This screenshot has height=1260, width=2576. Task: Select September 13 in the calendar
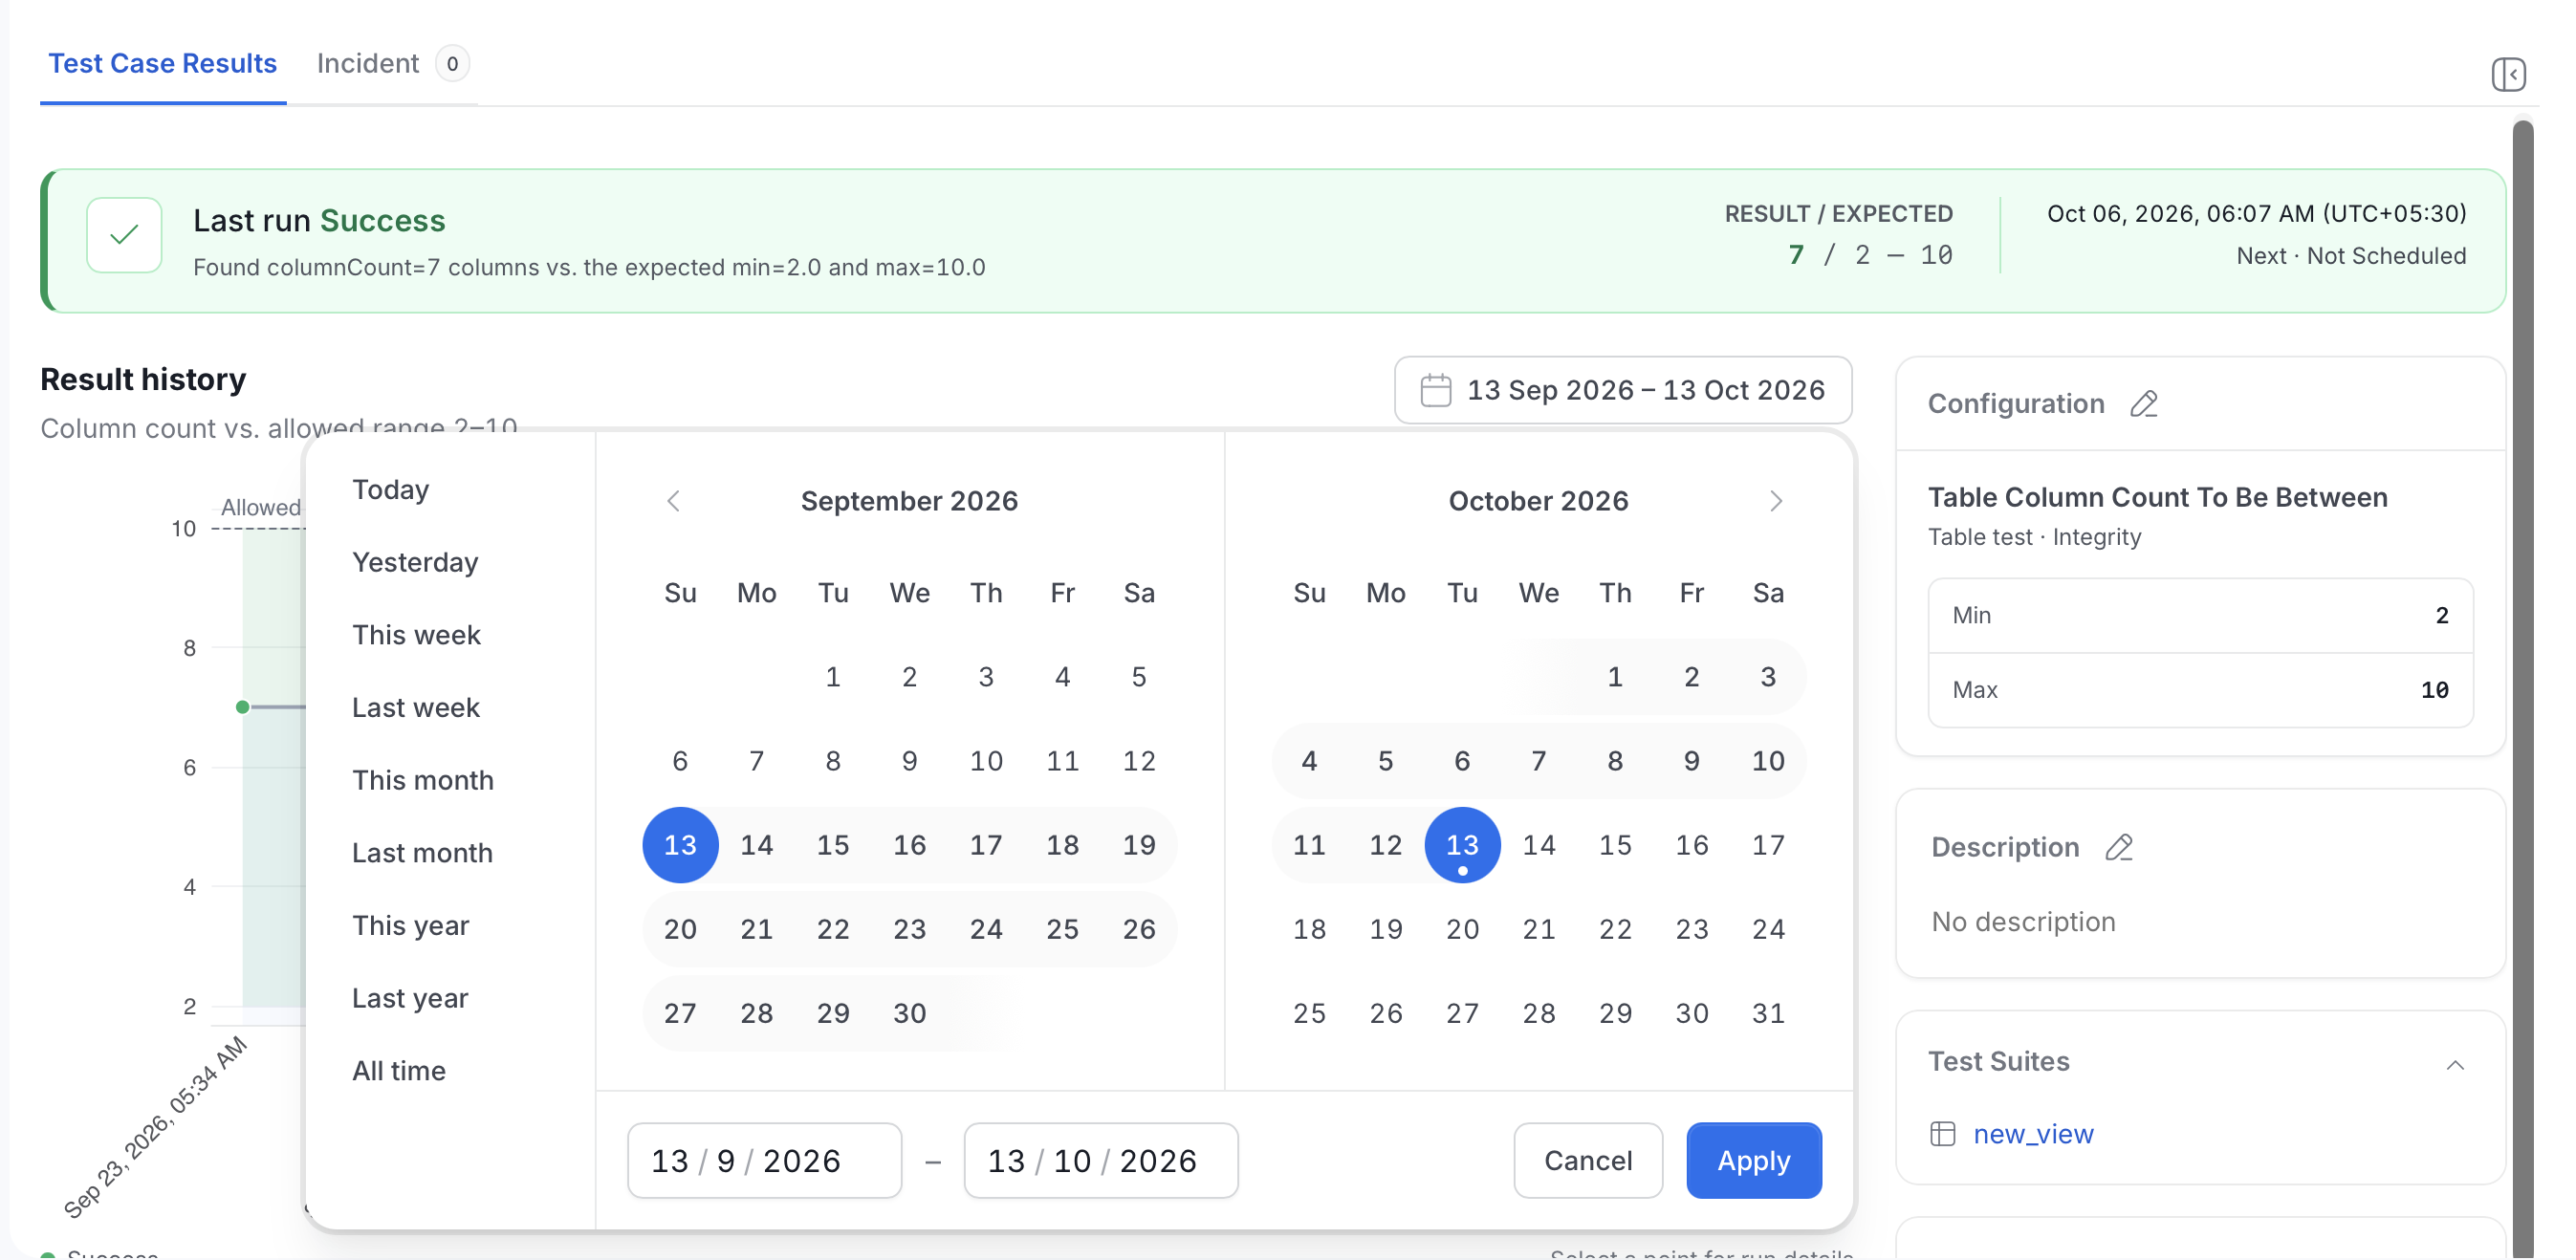(x=680, y=845)
